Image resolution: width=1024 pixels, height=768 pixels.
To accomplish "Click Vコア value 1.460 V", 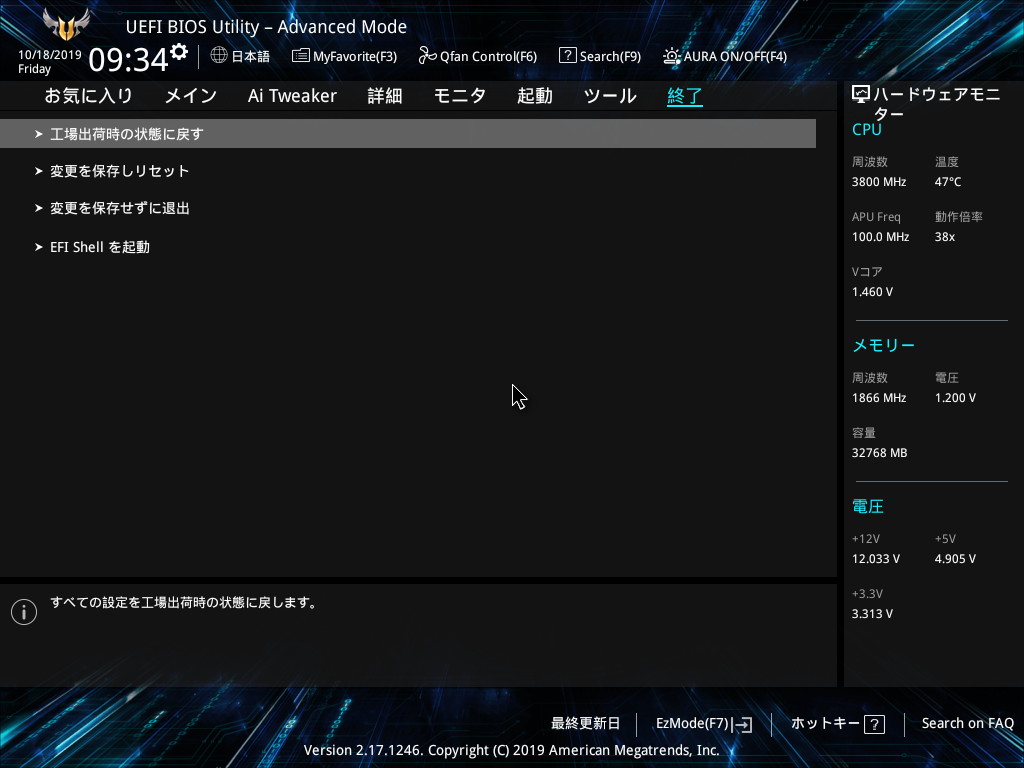I will click(872, 292).
